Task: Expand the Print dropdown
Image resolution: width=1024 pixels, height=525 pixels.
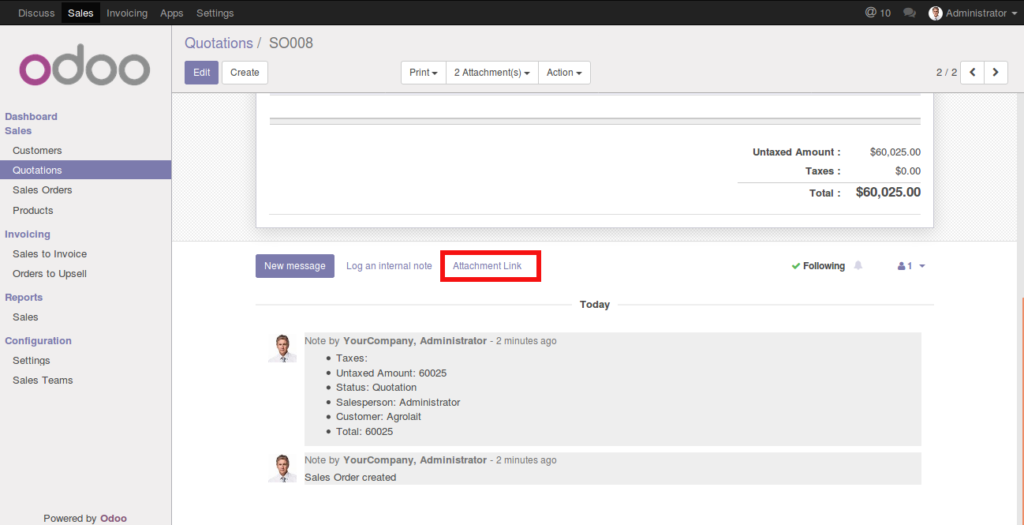Action: (423, 72)
